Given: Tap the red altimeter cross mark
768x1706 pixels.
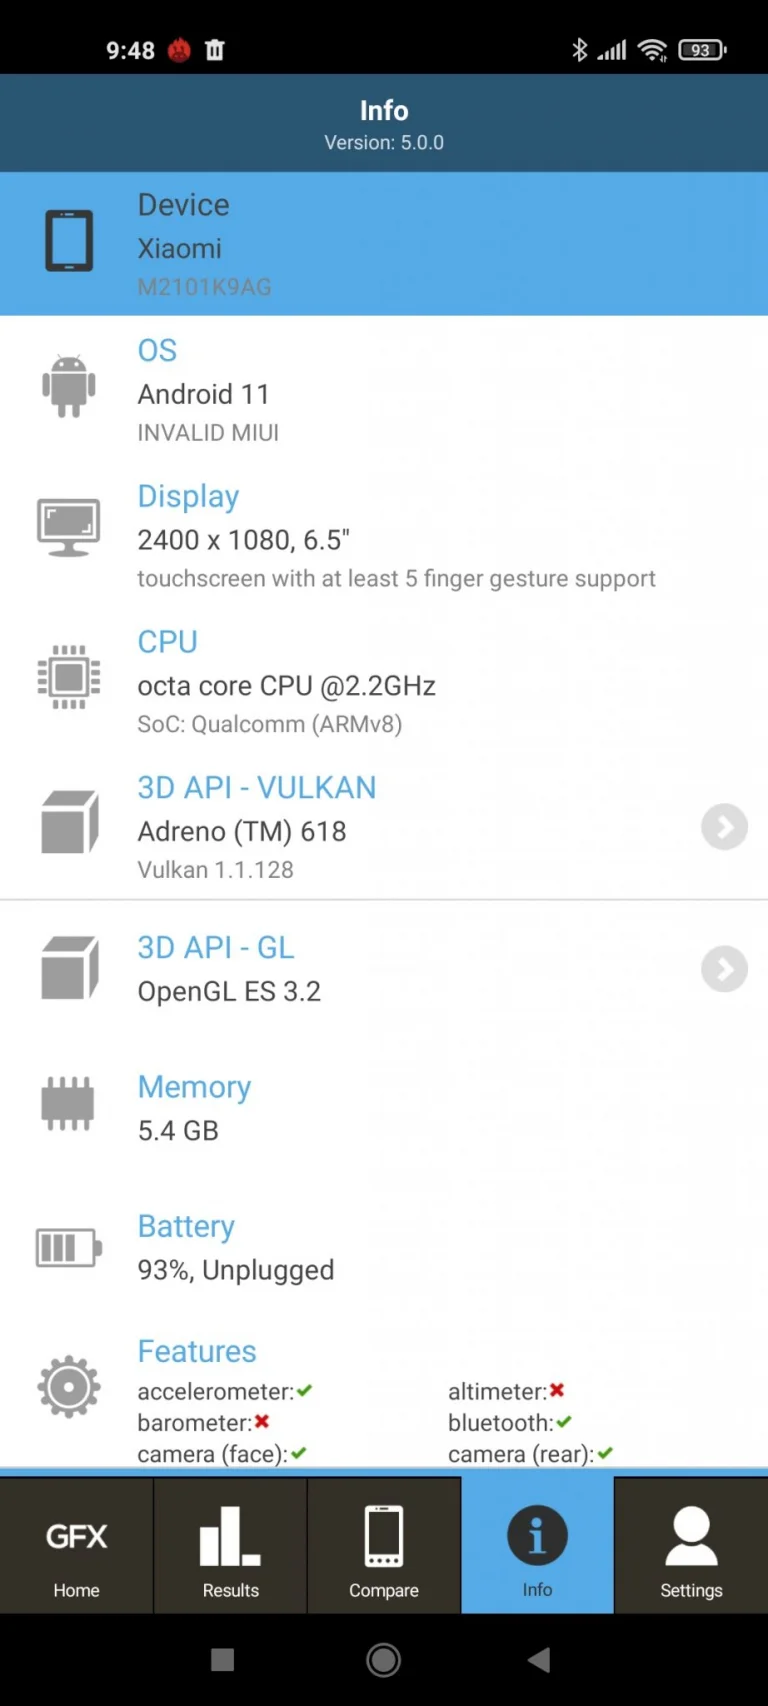Looking at the screenshot, I should (x=557, y=1390).
